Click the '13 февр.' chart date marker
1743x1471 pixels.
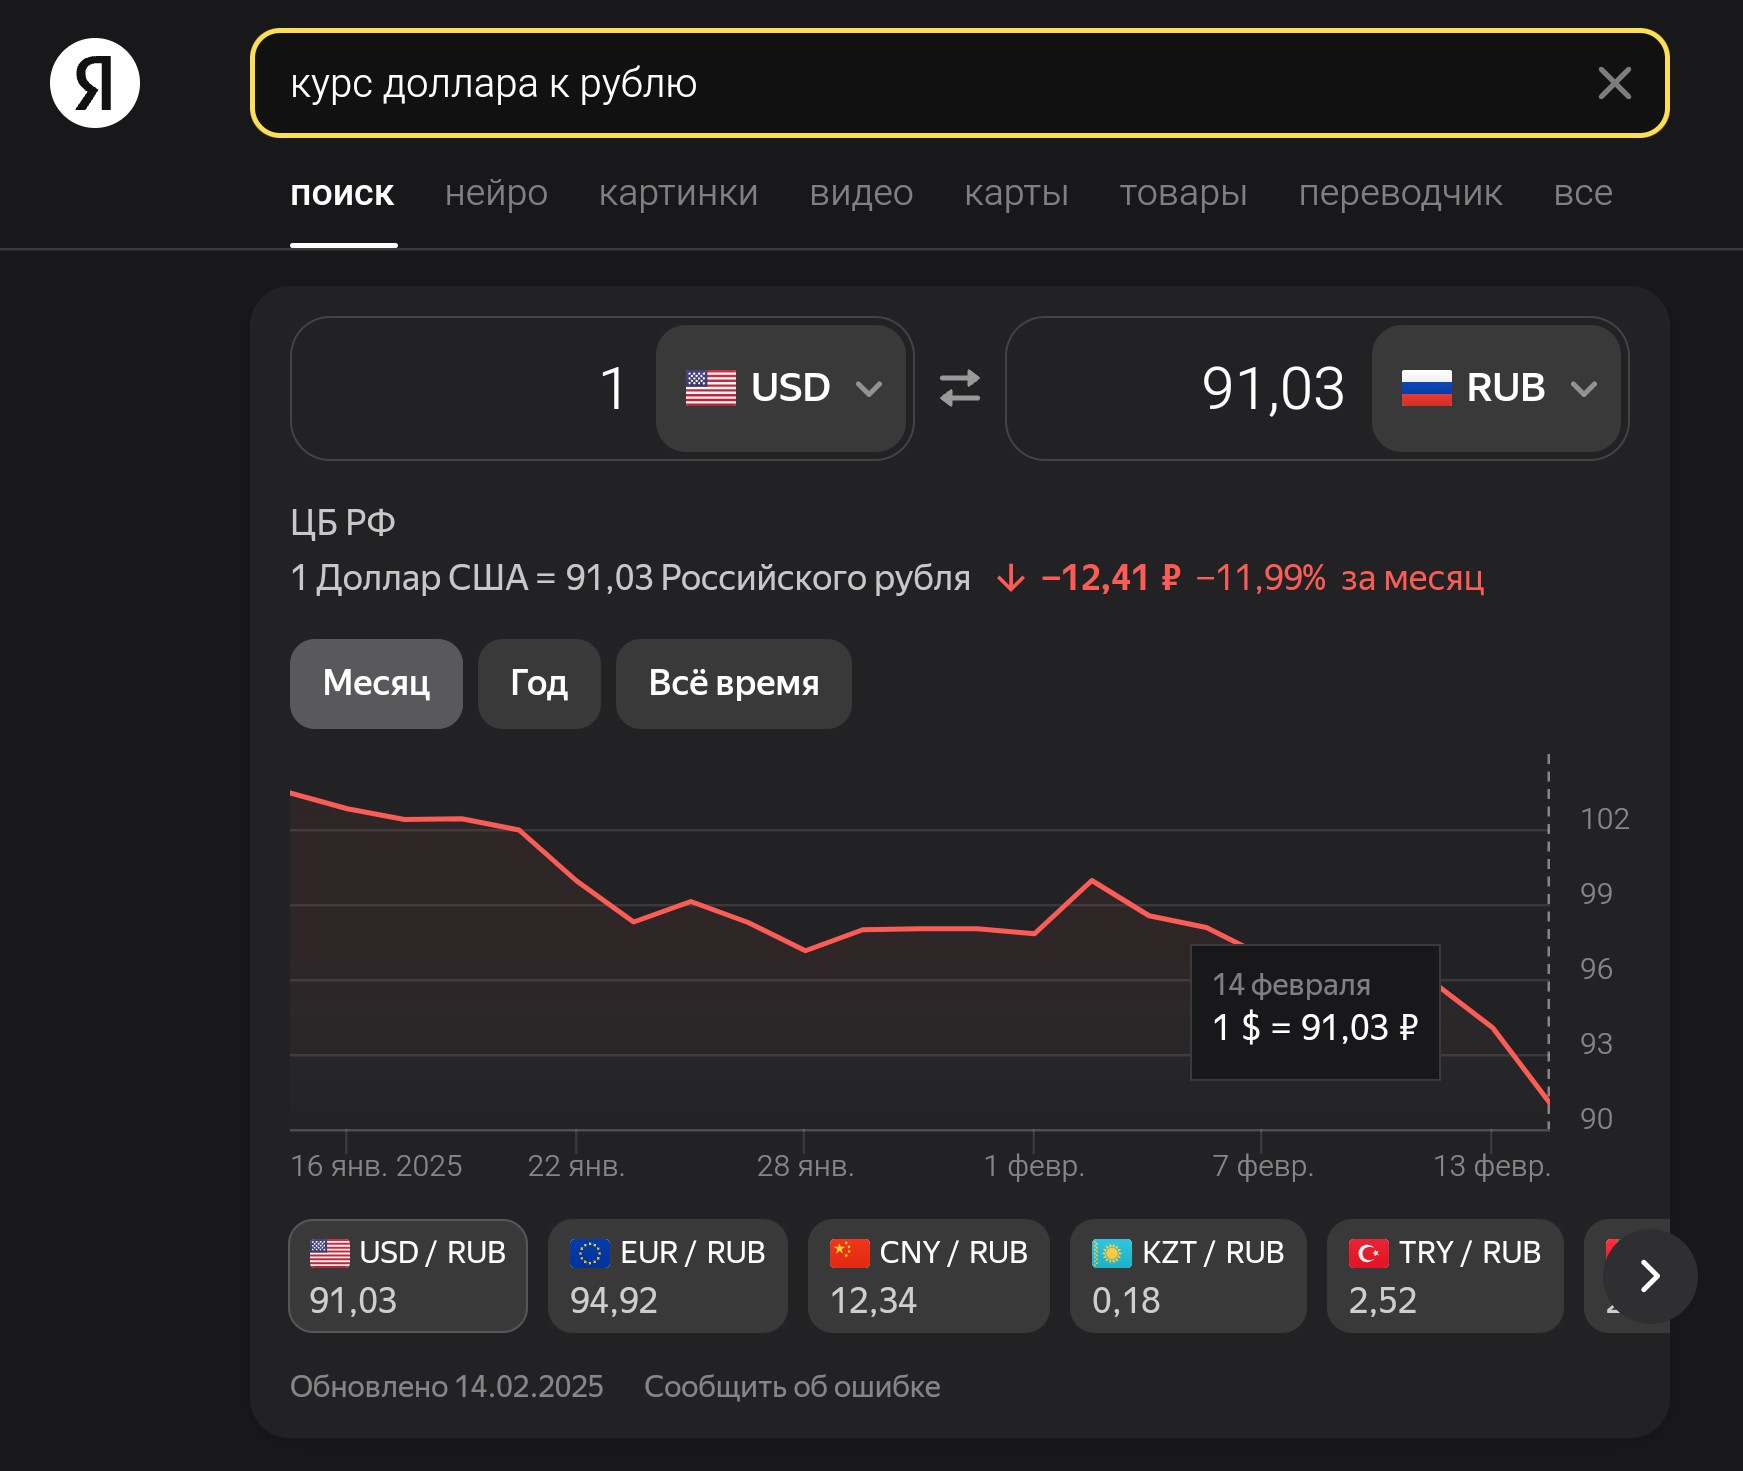(1492, 1166)
